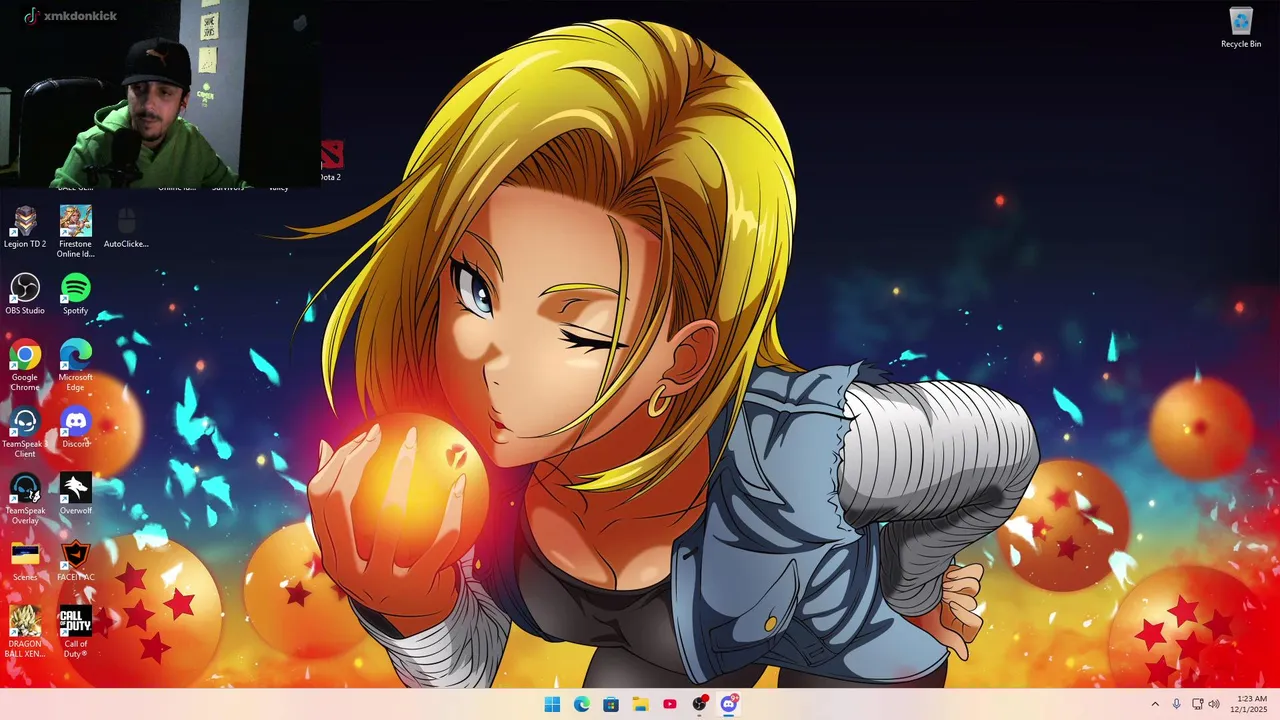This screenshot has height=720, width=1280.
Task: Select the Discord desktop shortcut
Action: 75,428
